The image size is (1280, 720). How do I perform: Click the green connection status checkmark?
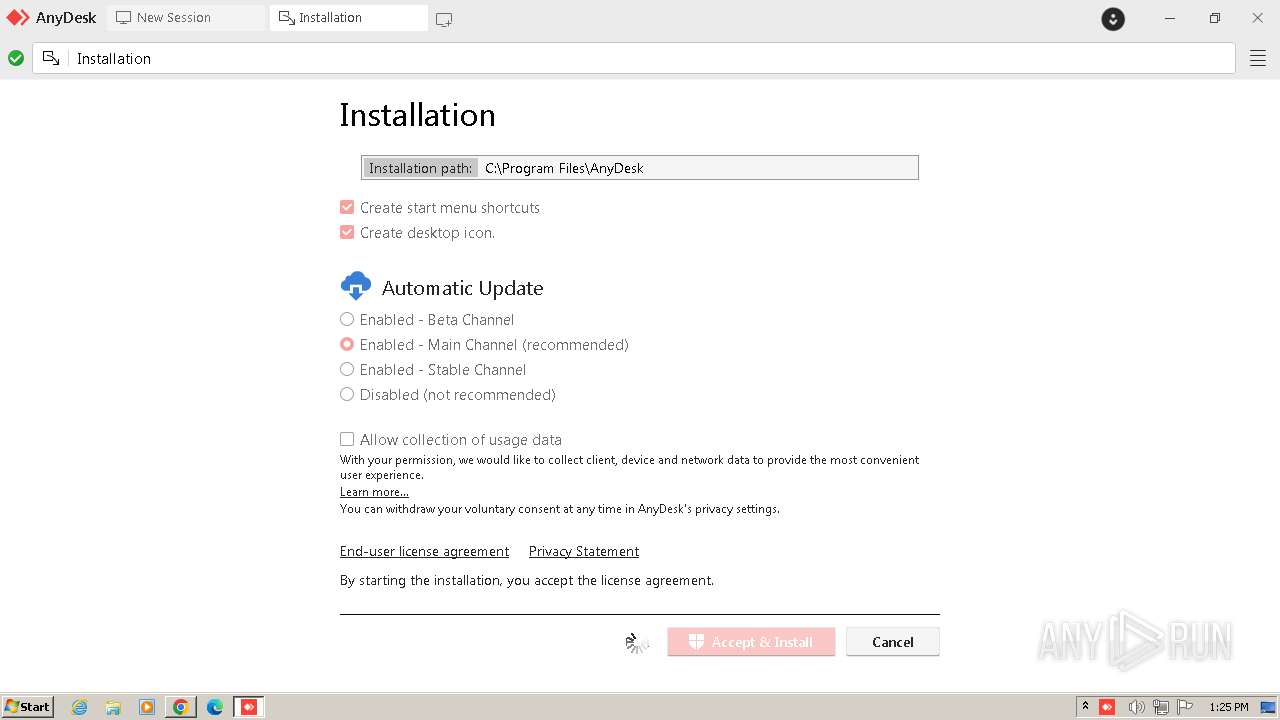pos(16,58)
